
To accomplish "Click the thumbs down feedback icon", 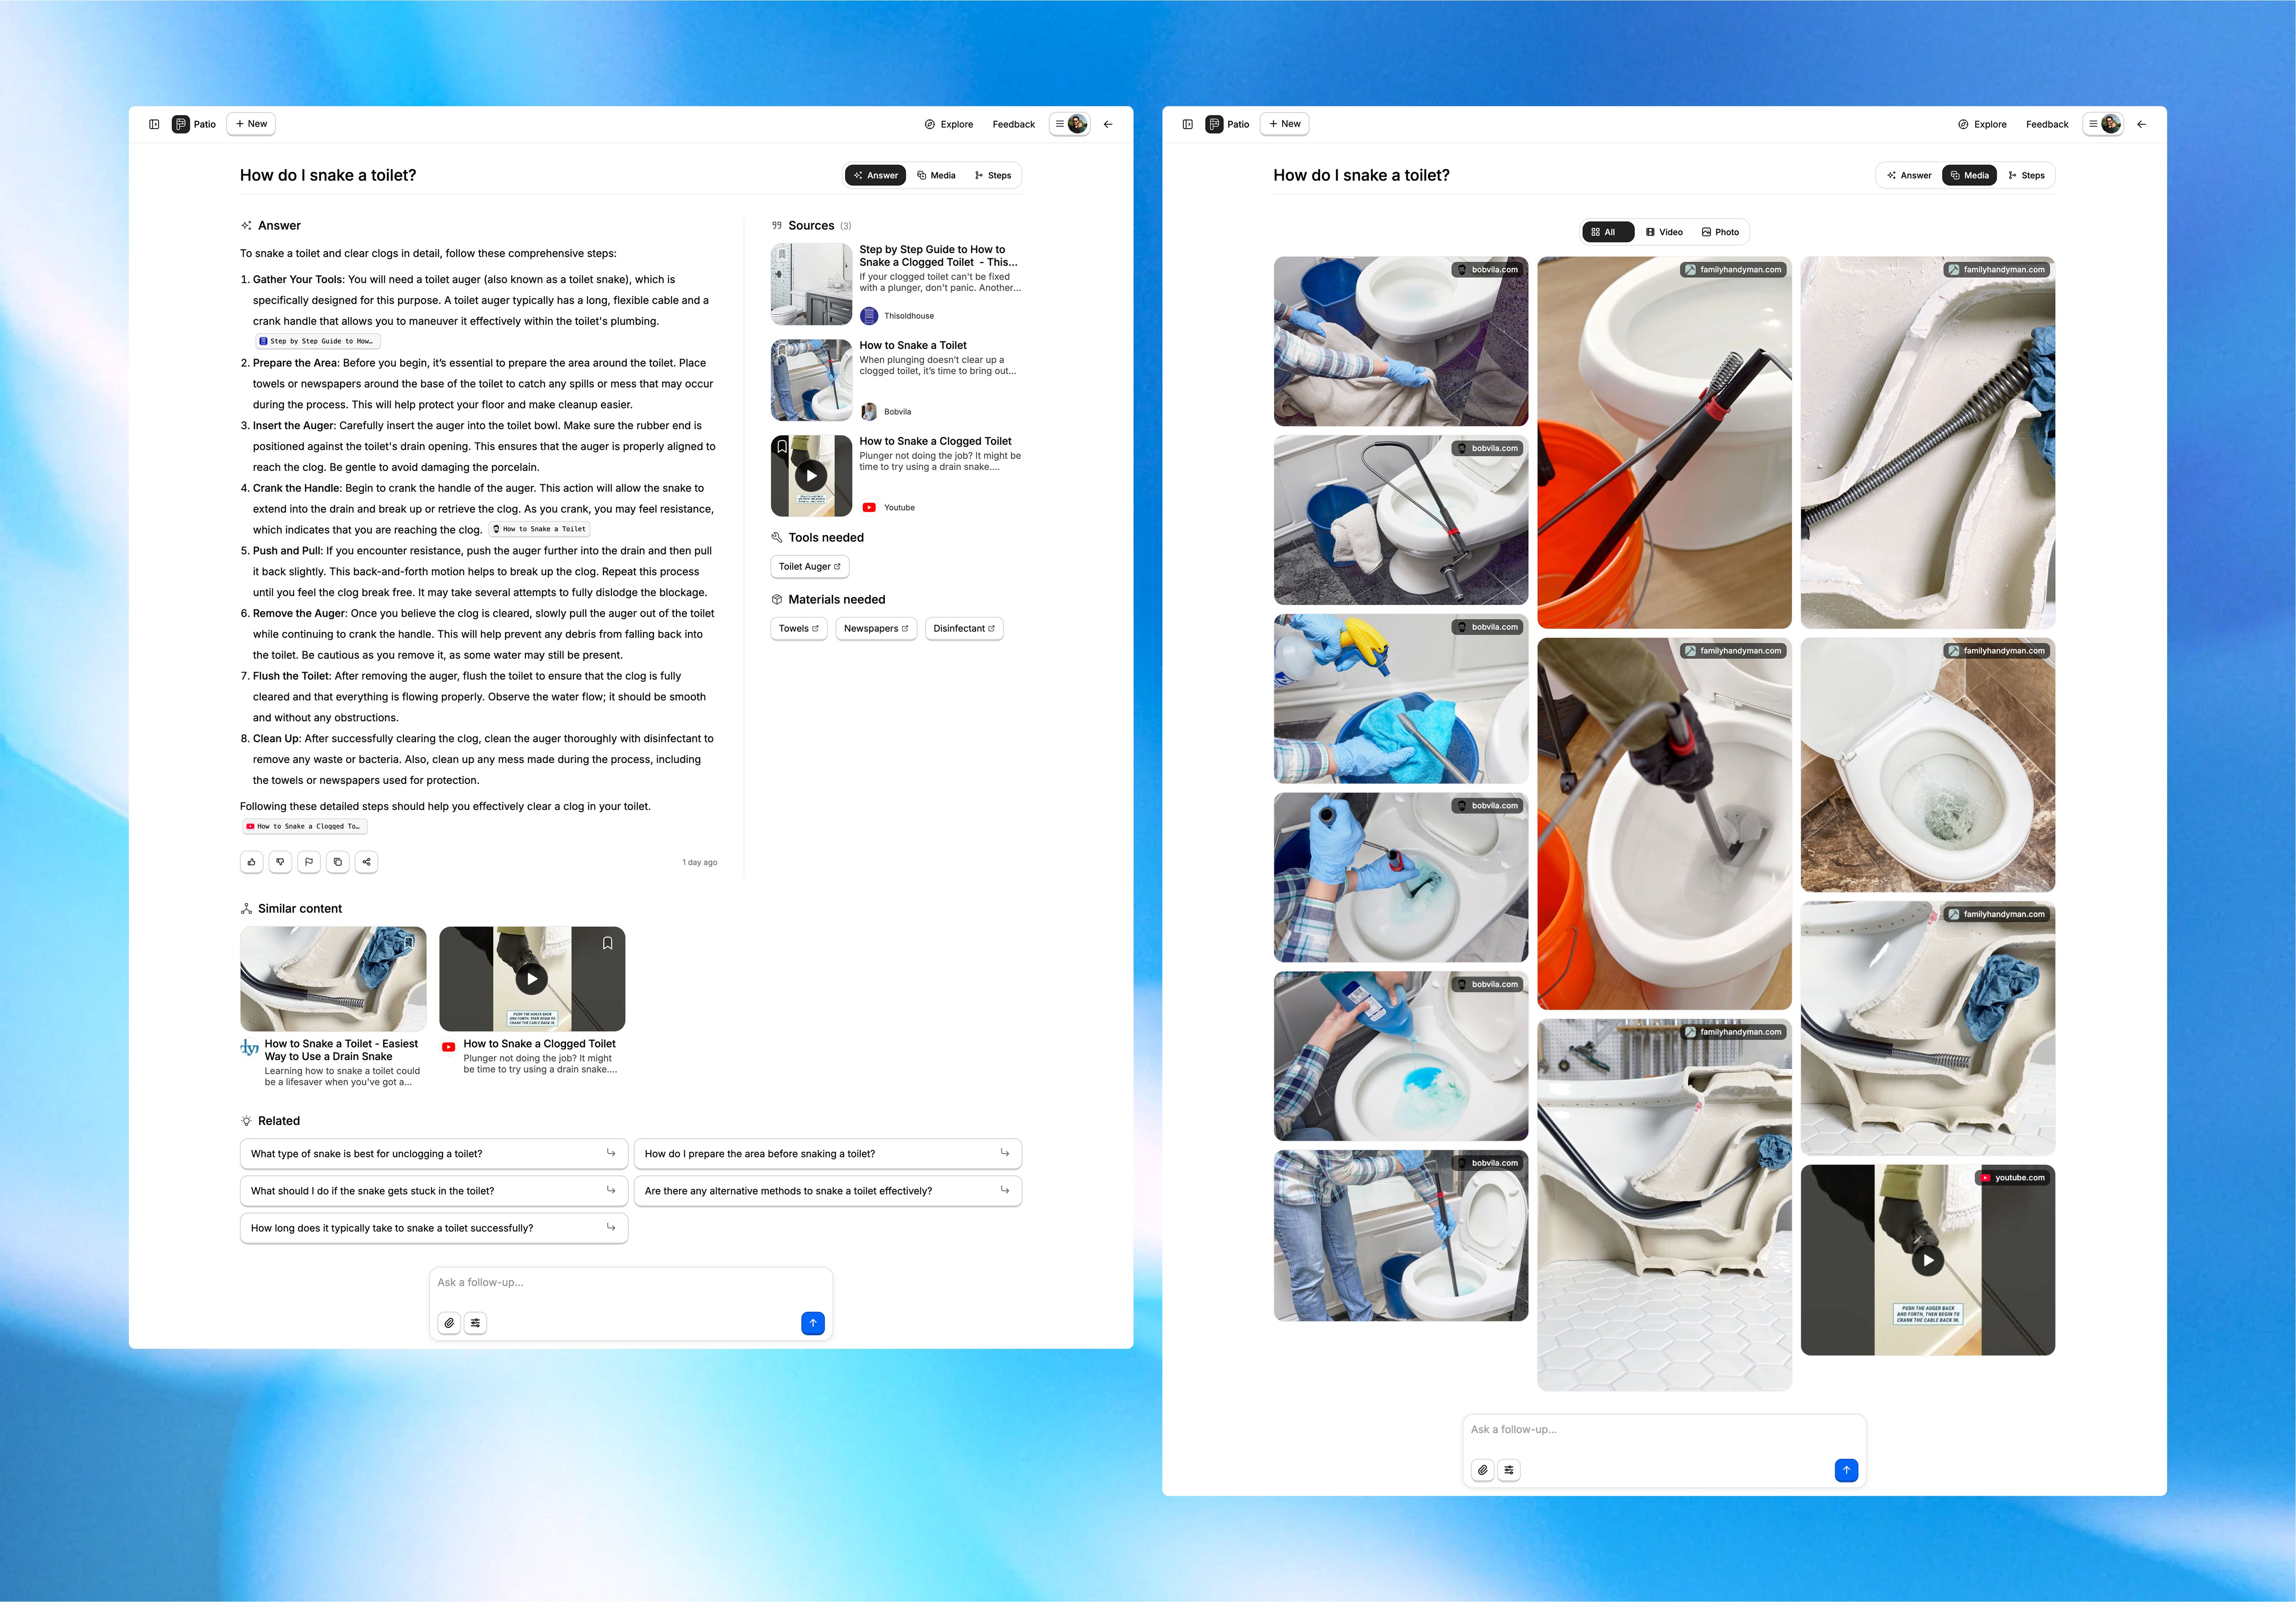I will click(x=280, y=862).
